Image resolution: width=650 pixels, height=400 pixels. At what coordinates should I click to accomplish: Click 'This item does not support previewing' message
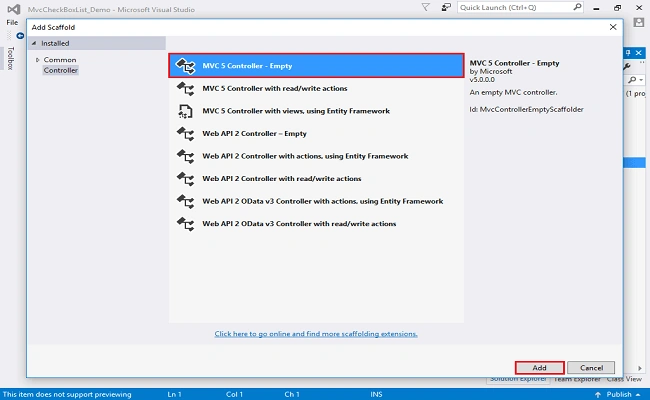[67, 395]
